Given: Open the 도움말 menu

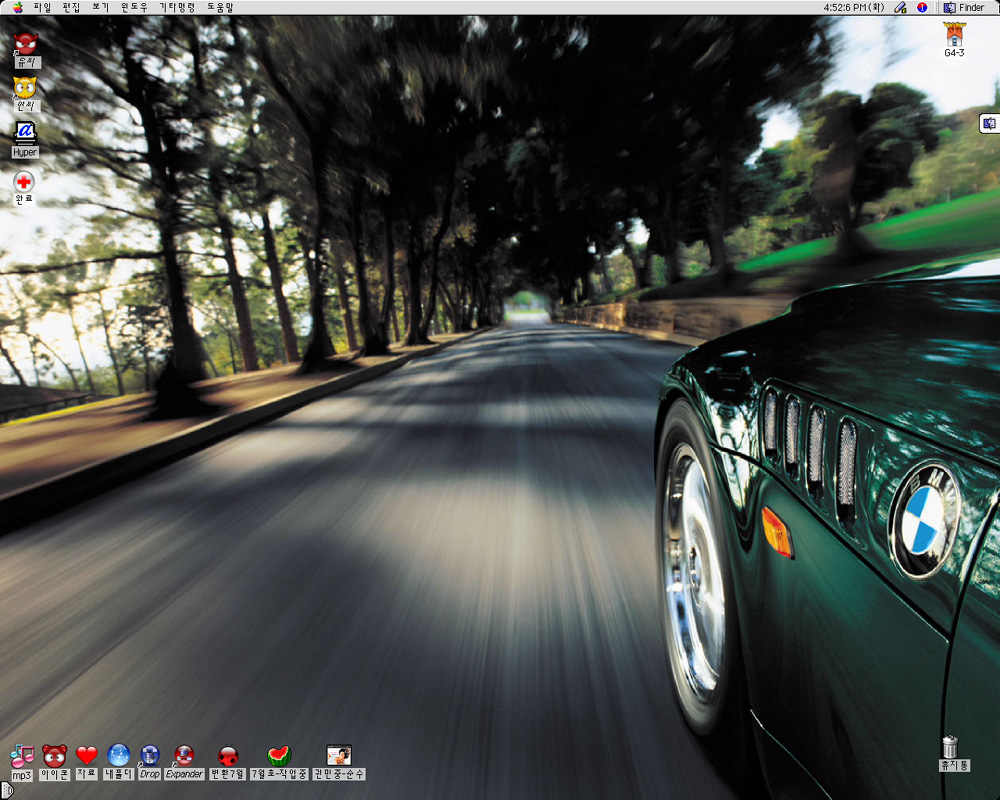Looking at the screenshot, I should [x=220, y=7].
